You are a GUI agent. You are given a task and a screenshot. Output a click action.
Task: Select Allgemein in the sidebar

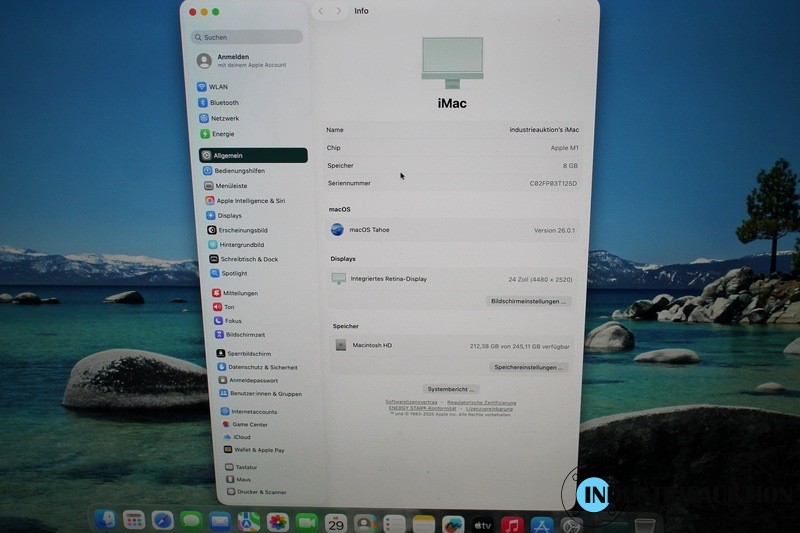coord(228,156)
